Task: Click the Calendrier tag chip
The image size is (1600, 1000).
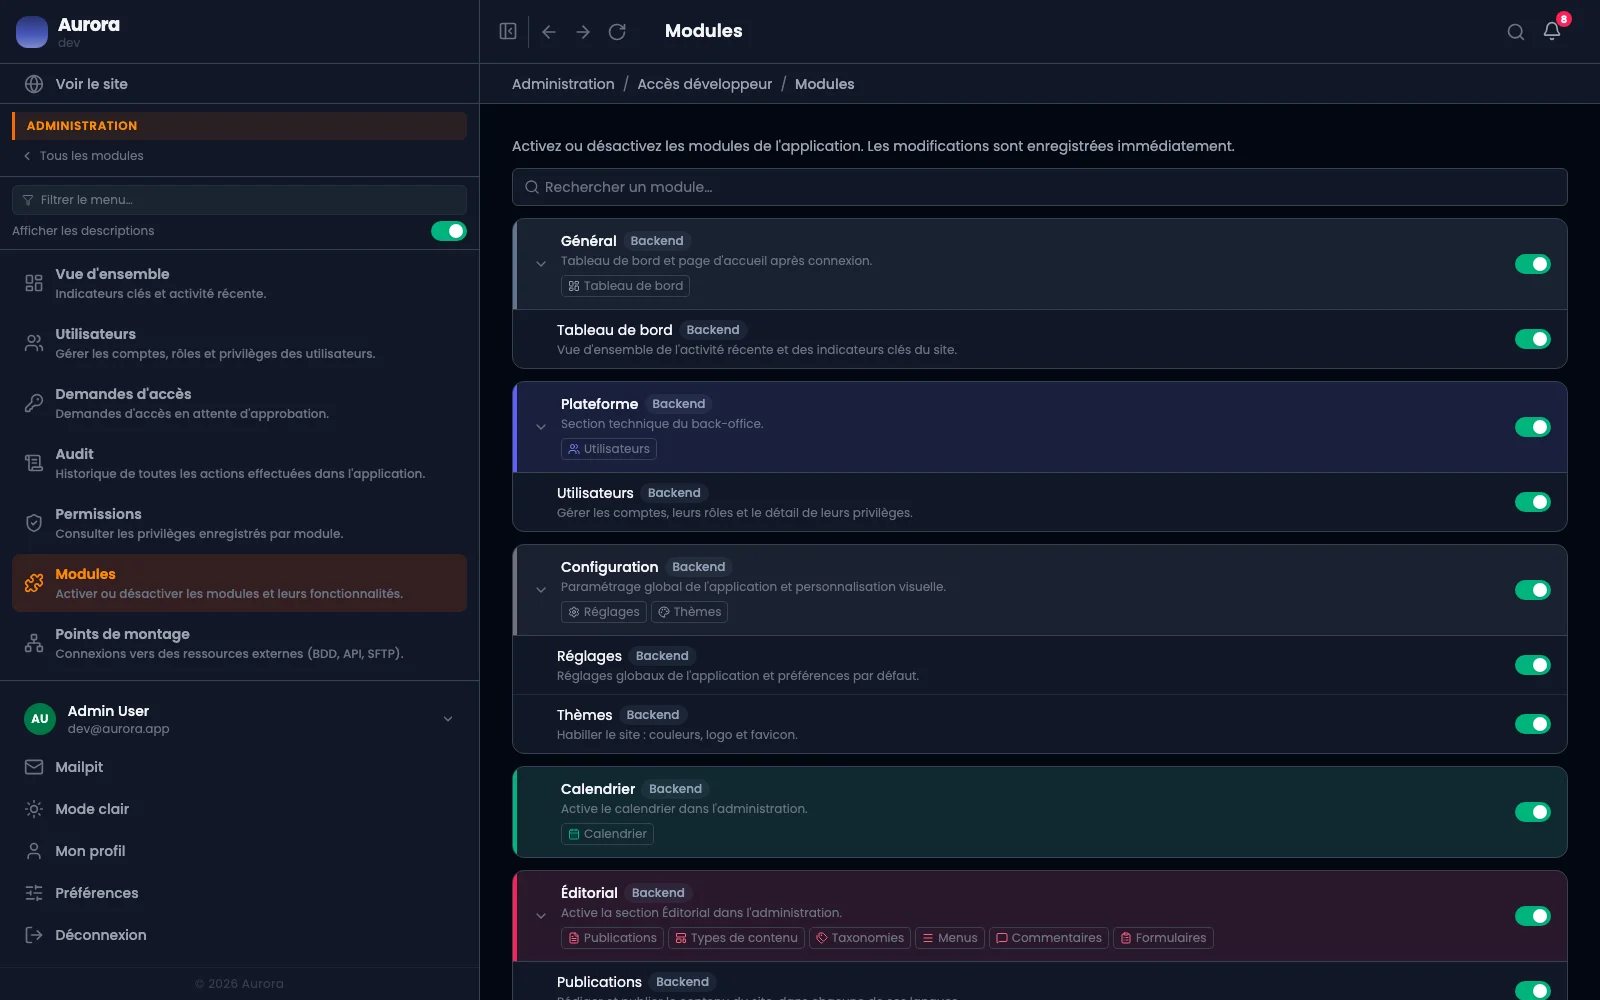Action: [607, 834]
